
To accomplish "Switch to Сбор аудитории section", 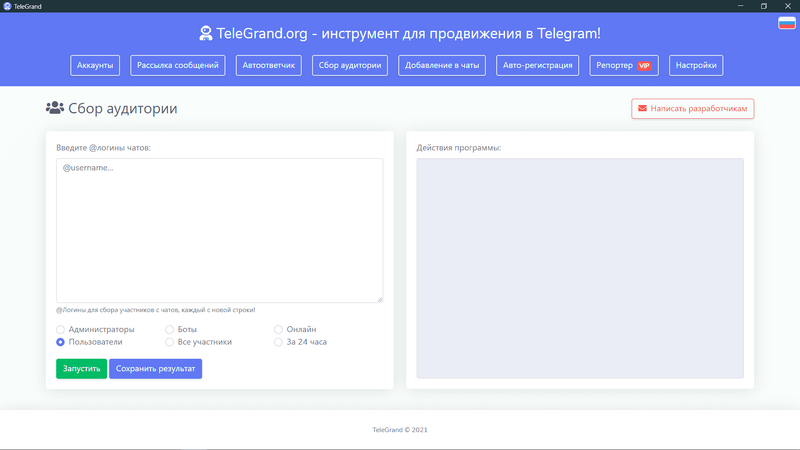I will [350, 65].
